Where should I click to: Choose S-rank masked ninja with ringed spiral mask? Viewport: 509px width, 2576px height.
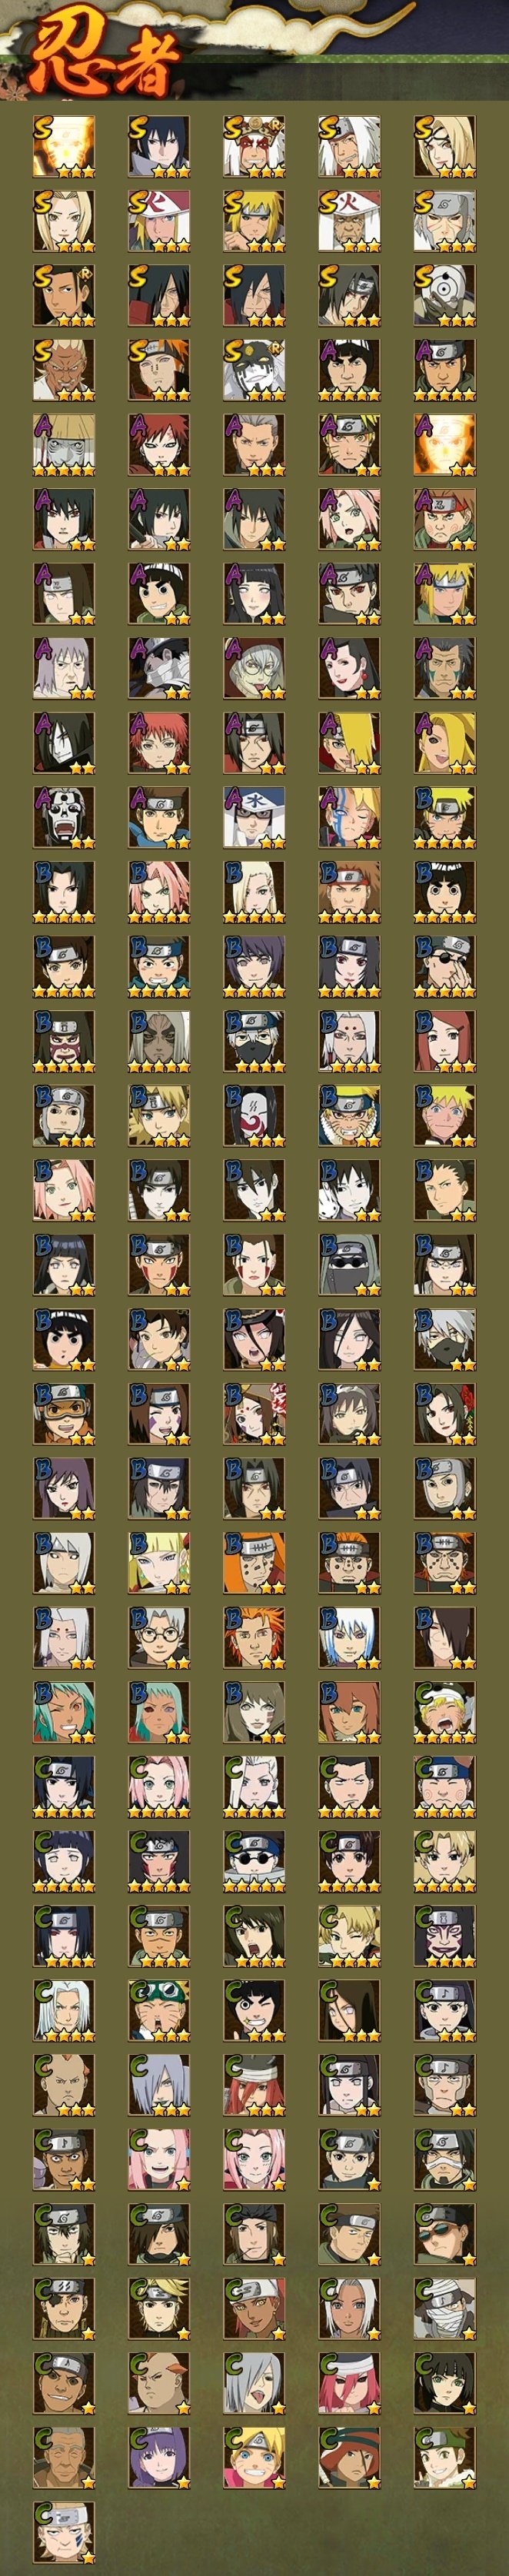pos(445,296)
